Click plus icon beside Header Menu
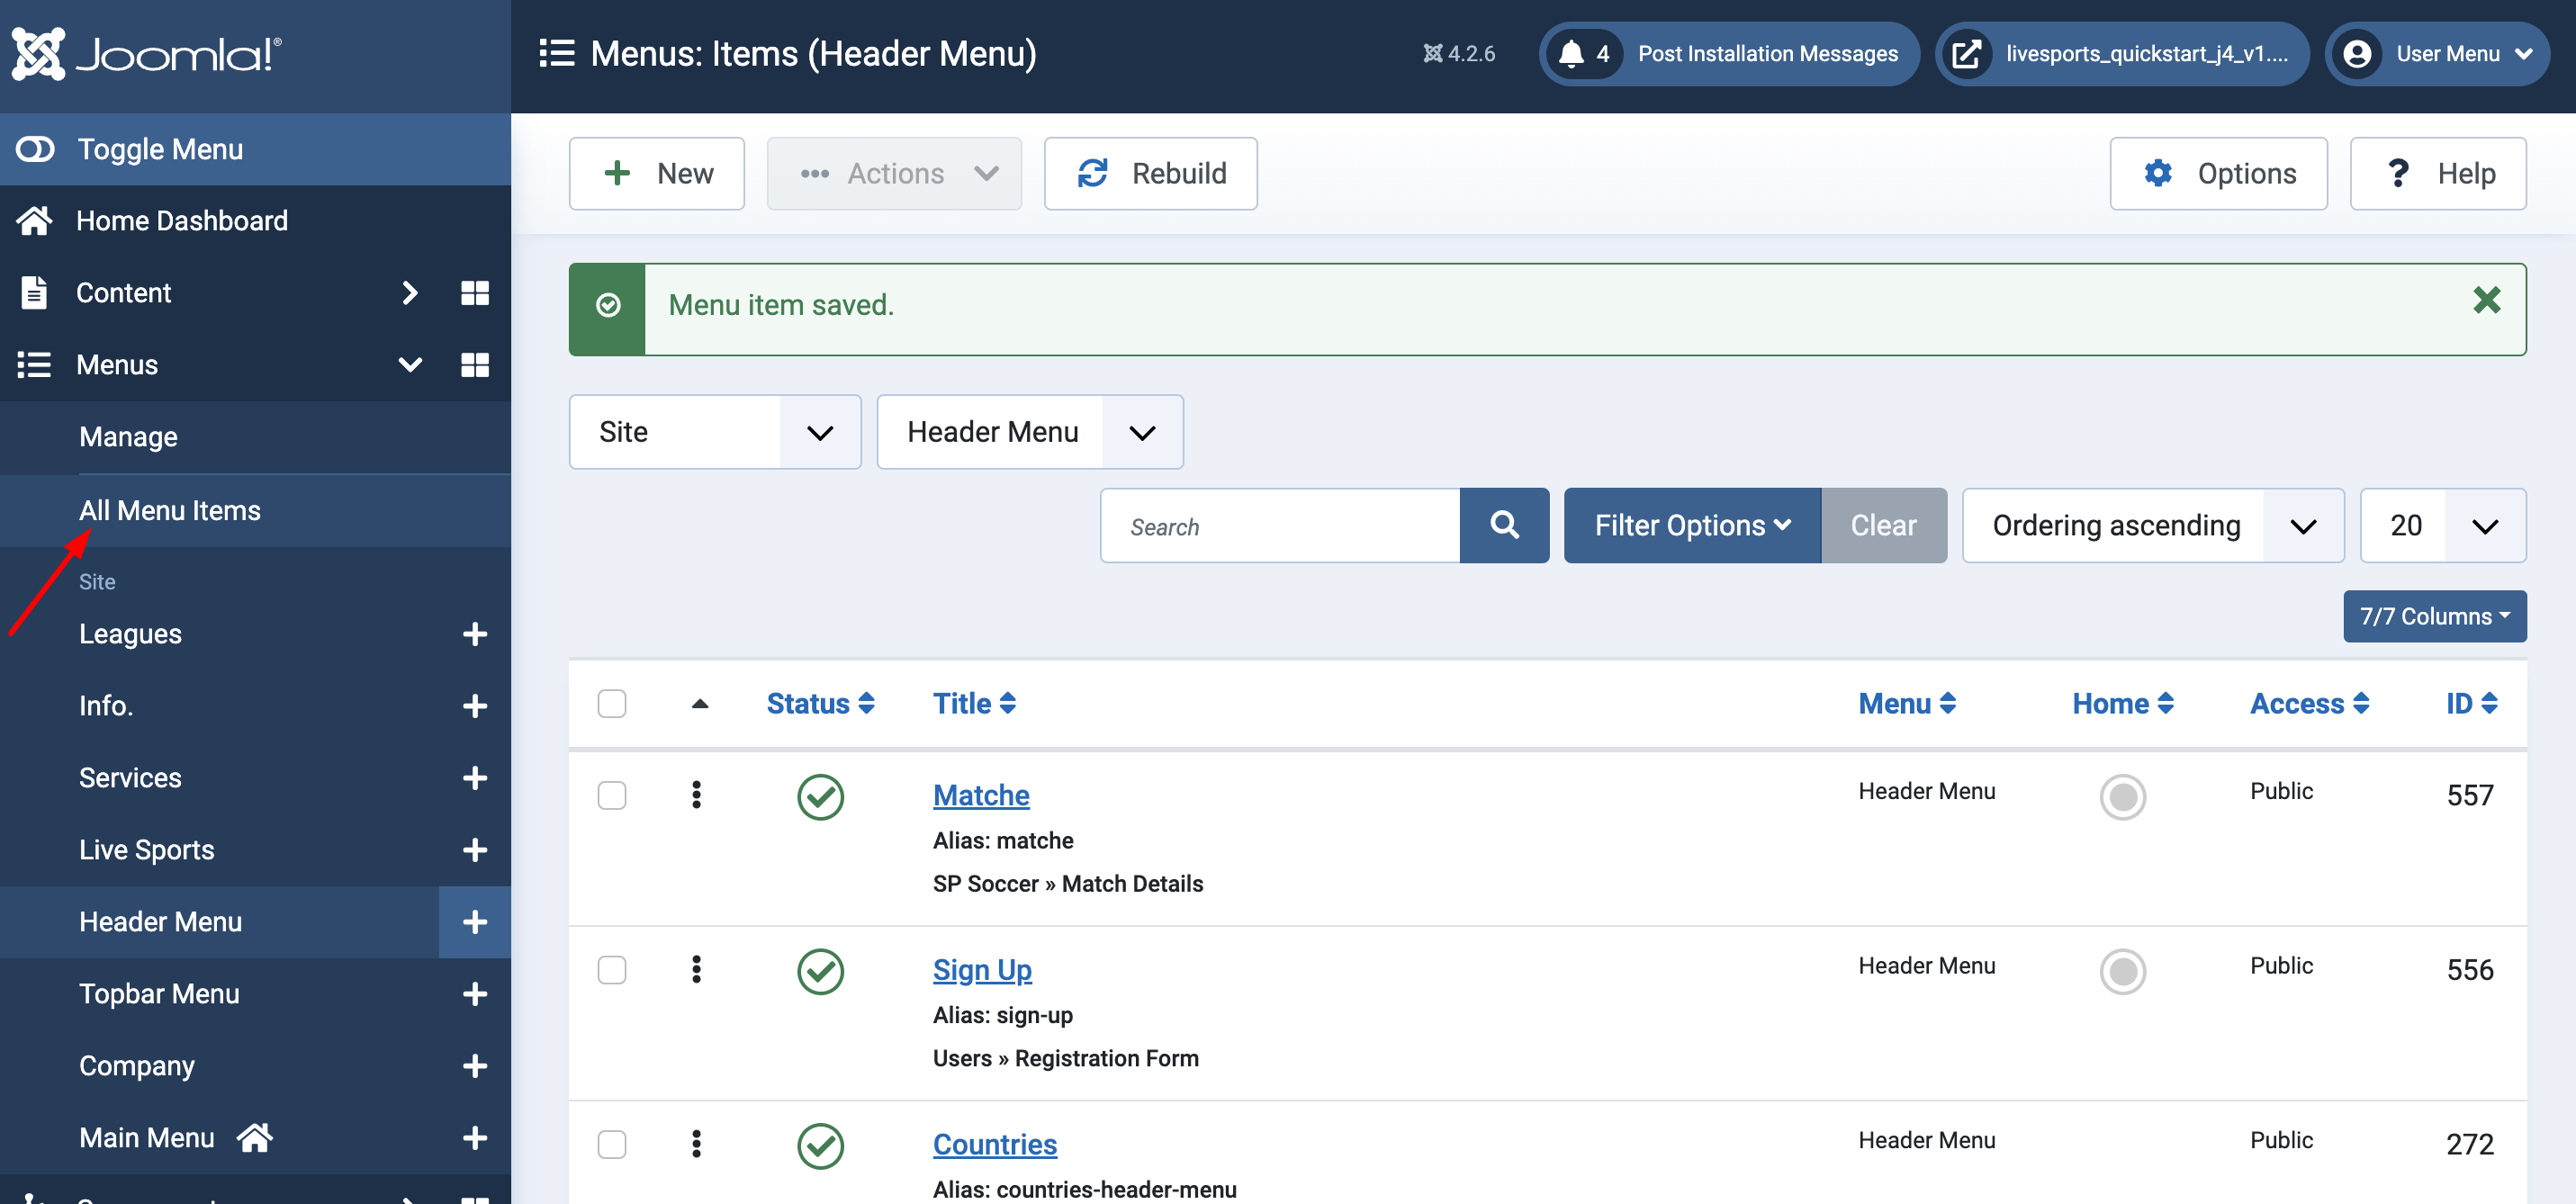The width and height of the screenshot is (2576, 1204). [475, 921]
